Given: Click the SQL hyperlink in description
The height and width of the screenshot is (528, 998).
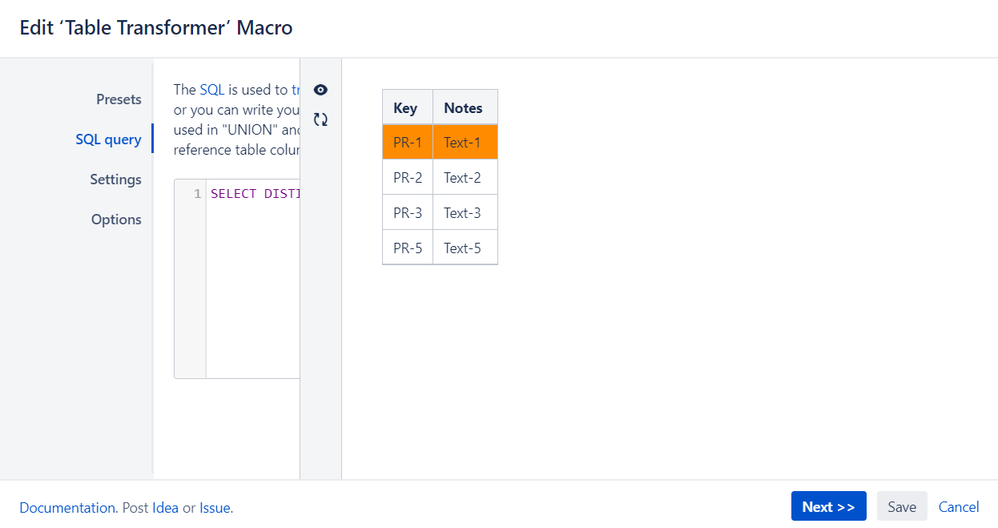Looking at the screenshot, I should (212, 90).
